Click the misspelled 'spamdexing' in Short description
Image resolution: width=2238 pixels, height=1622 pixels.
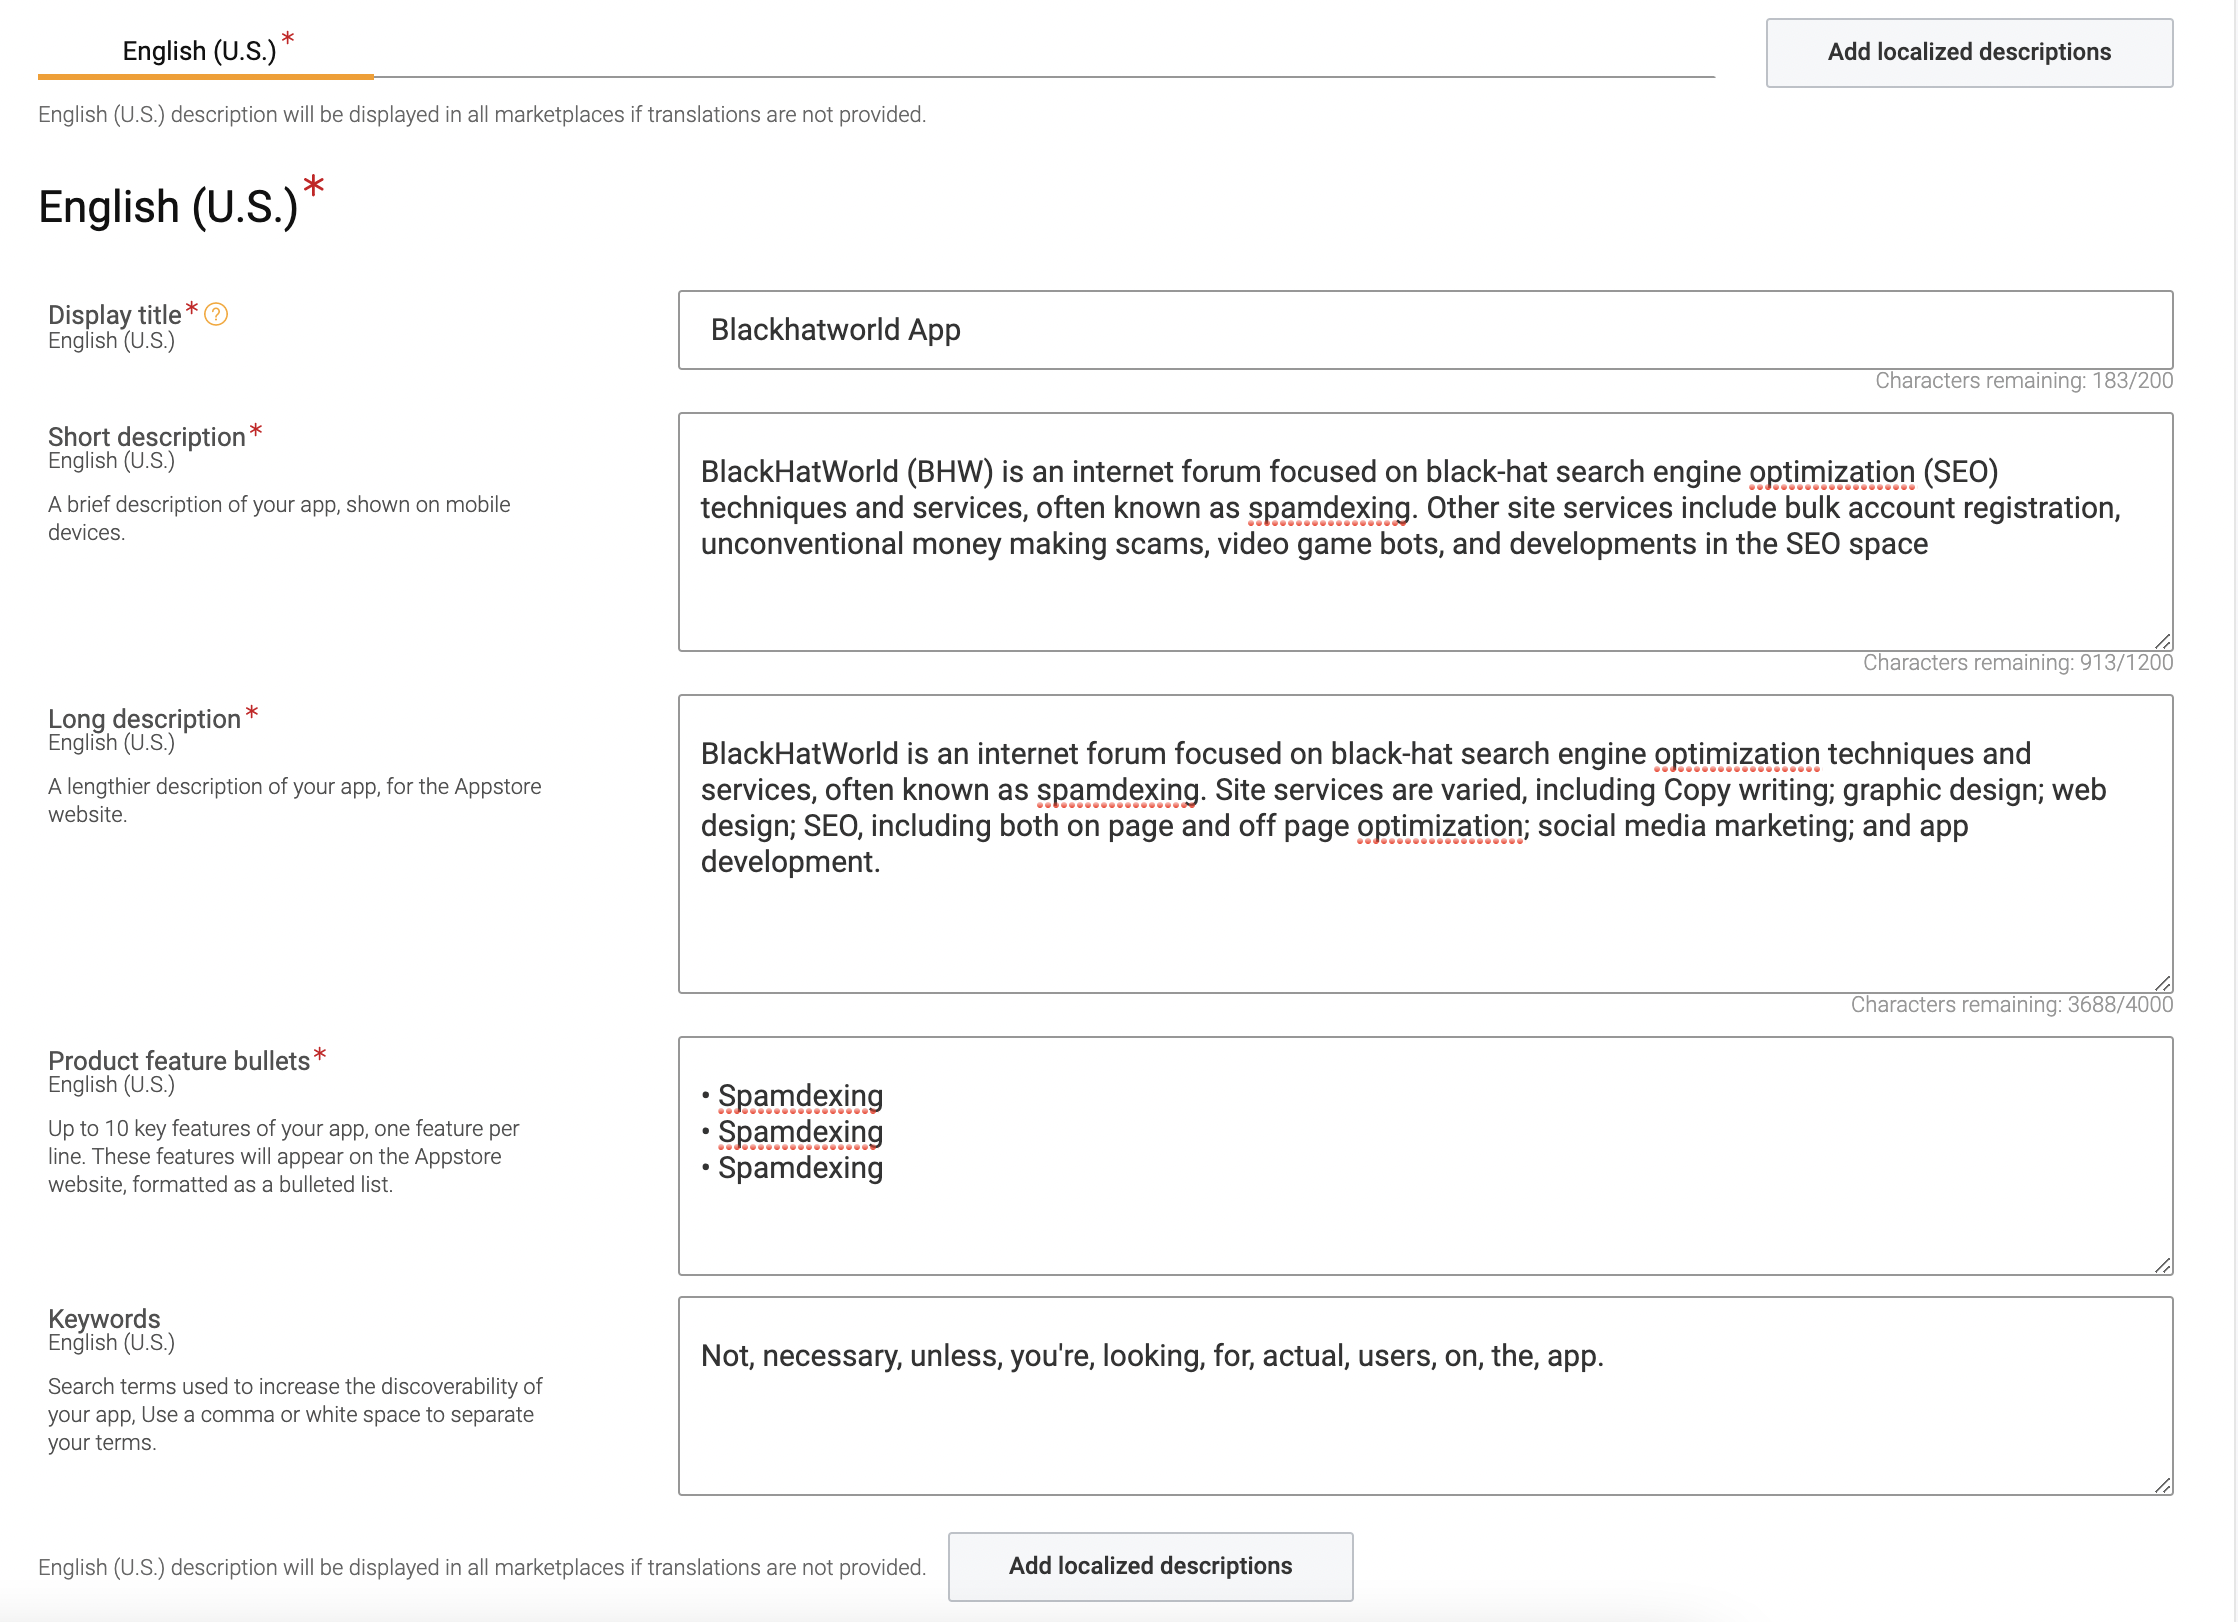[x=1329, y=508]
